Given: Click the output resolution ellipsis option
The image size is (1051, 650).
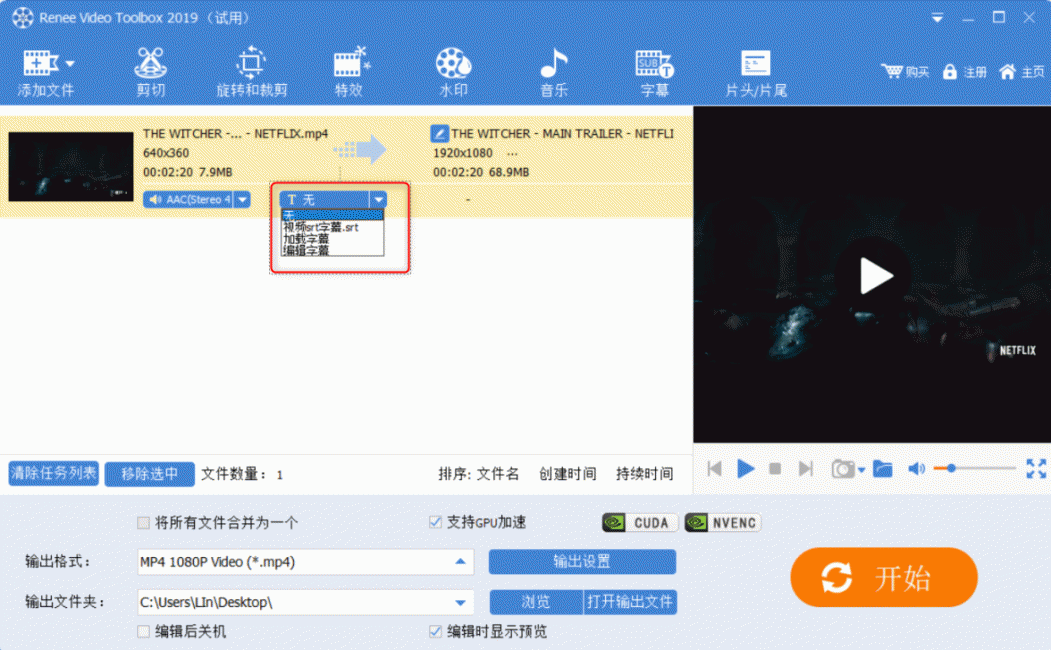Looking at the screenshot, I should coord(512,153).
